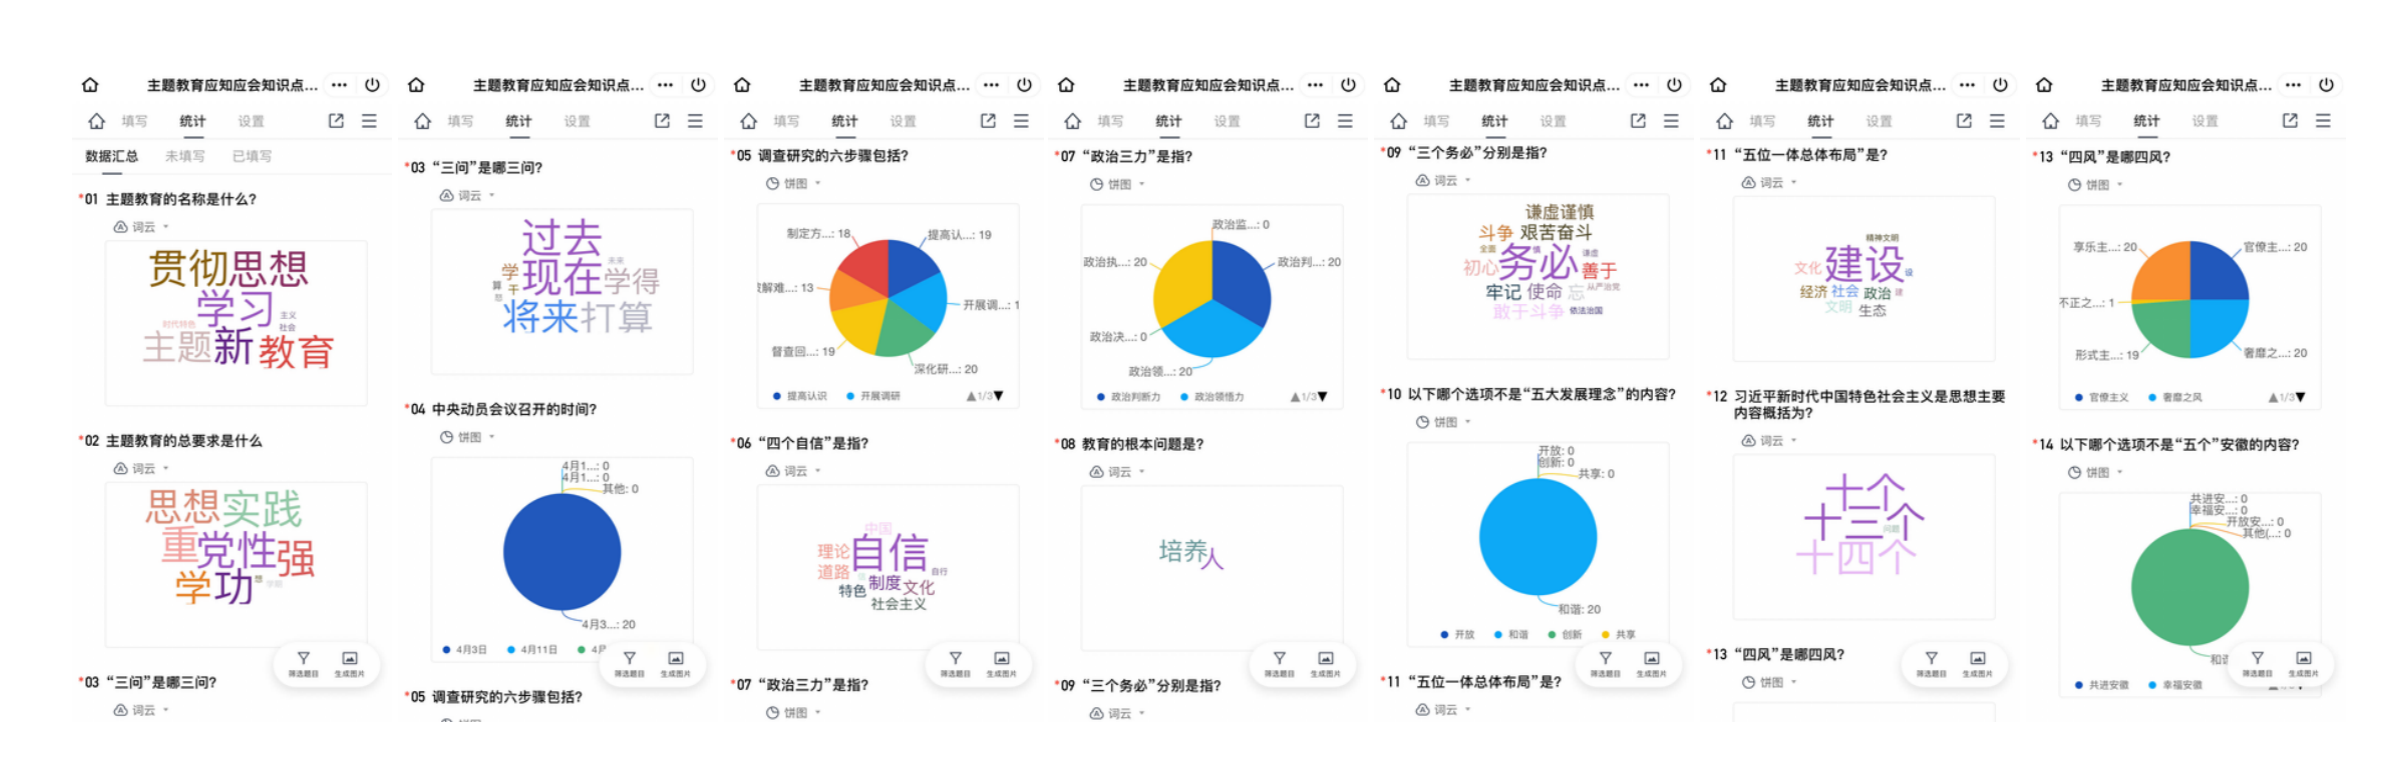Tap top home icon in the question-14 panel

click(x=2044, y=85)
